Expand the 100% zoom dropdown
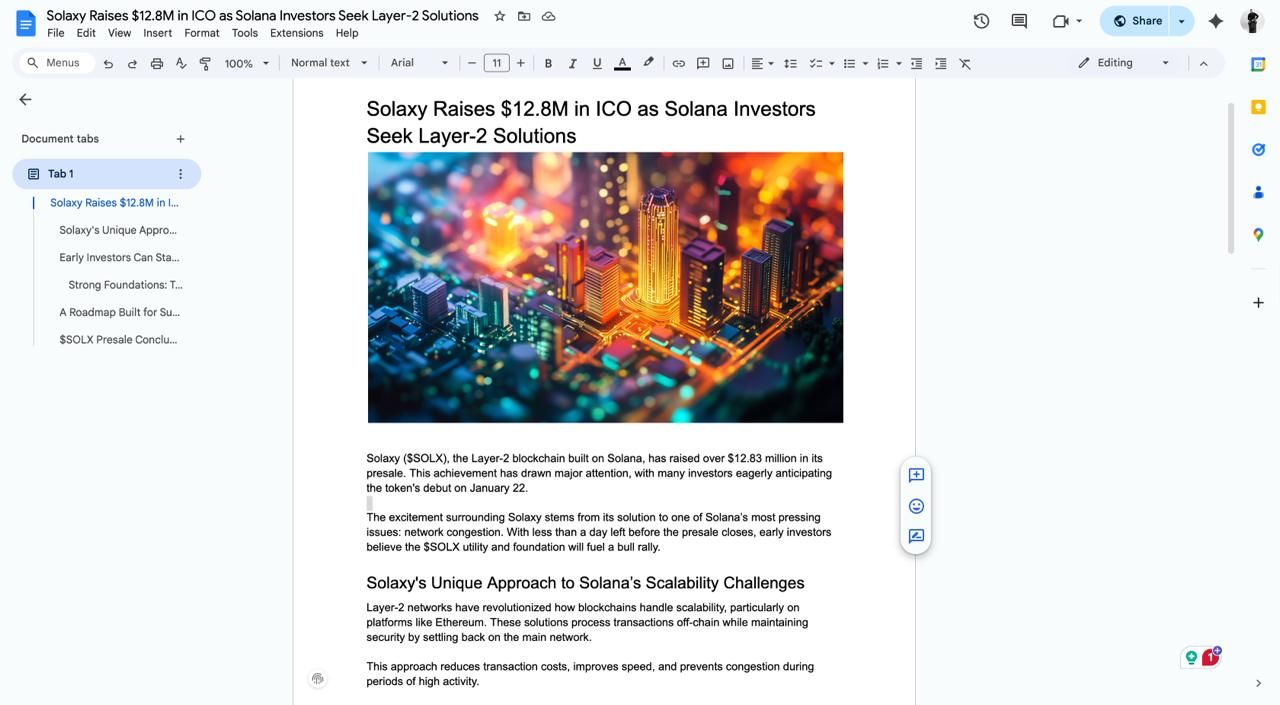 (x=246, y=63)
